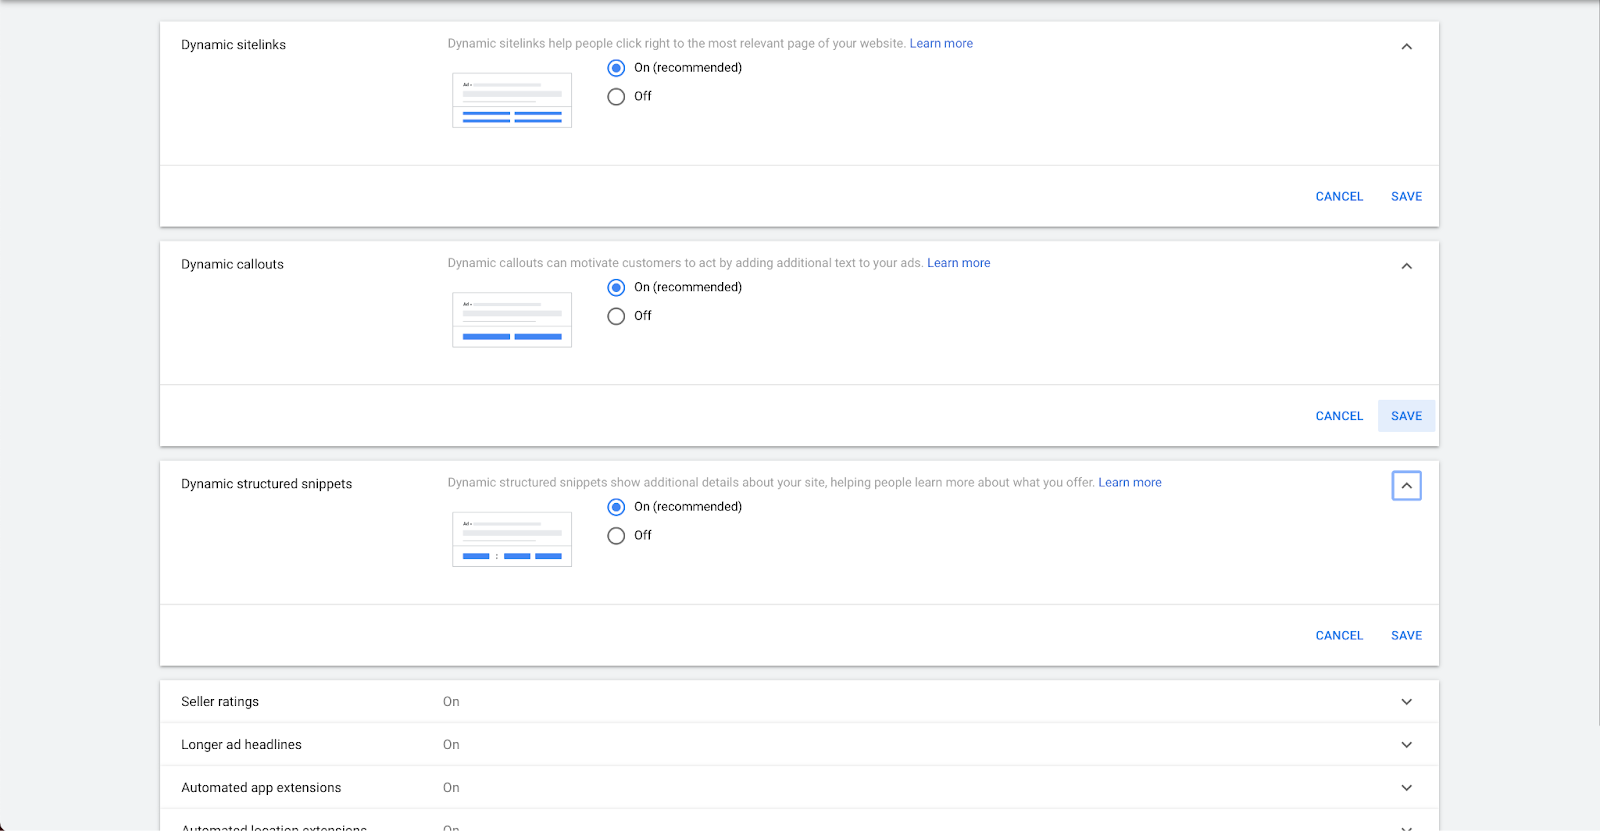
Task: Save the Dynamic structured snippets setting
Action: tap(1406, 636)
